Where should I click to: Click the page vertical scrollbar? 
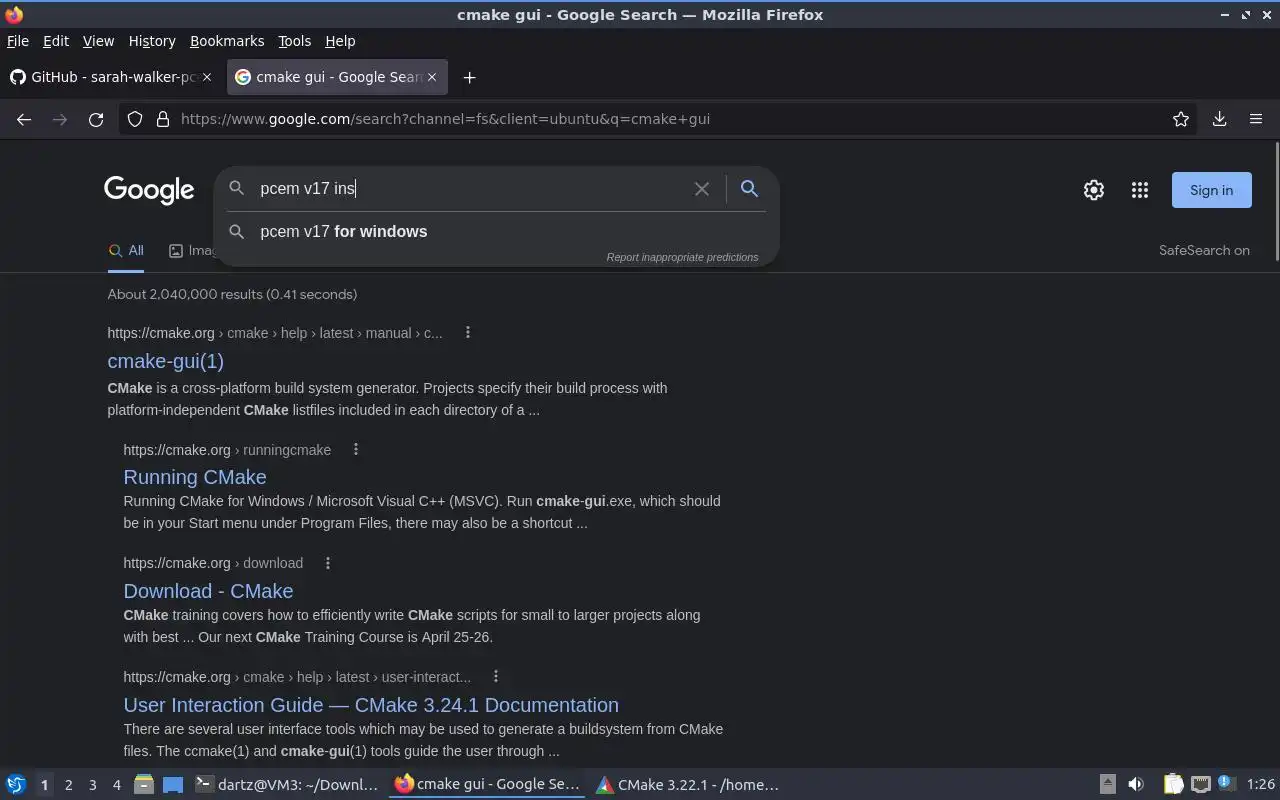[x=1276, y=202]
